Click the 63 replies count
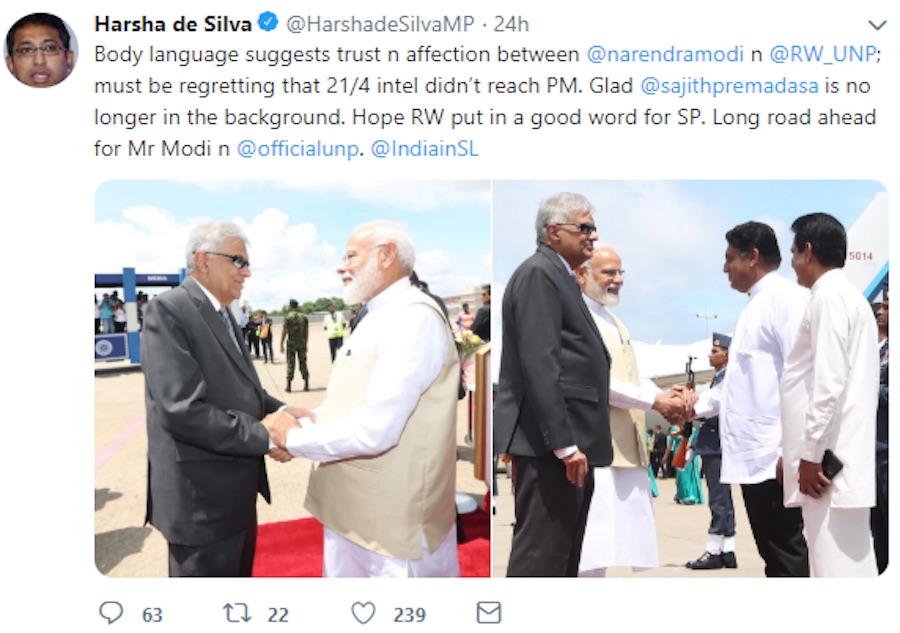Image resolution: width=900 pixels, height=633 pixels. point(152,615)
